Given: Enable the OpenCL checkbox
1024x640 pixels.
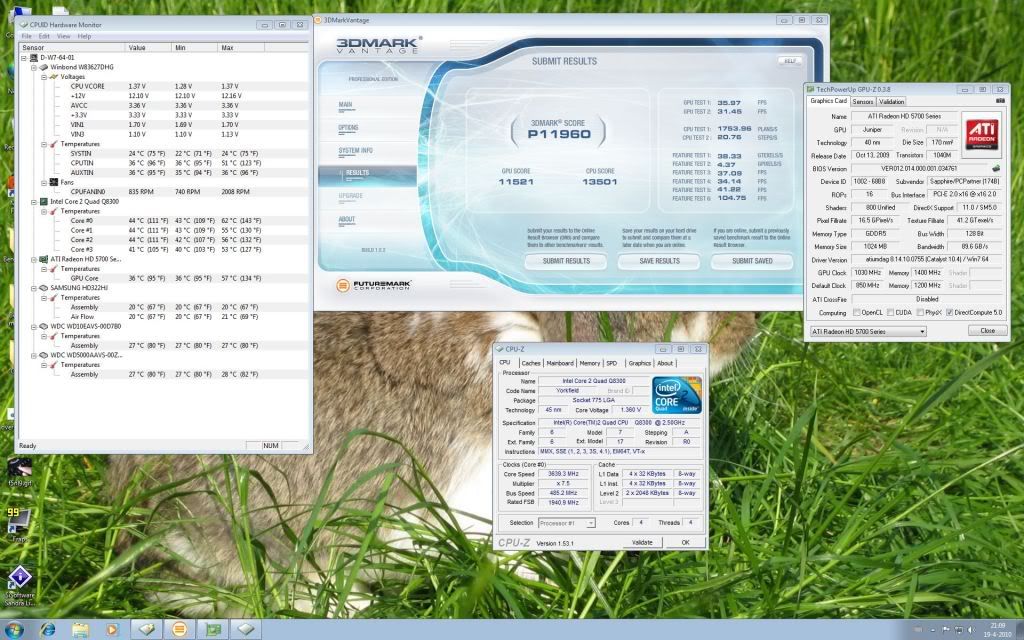Looking at the screenshot, I should coord(855,313).
